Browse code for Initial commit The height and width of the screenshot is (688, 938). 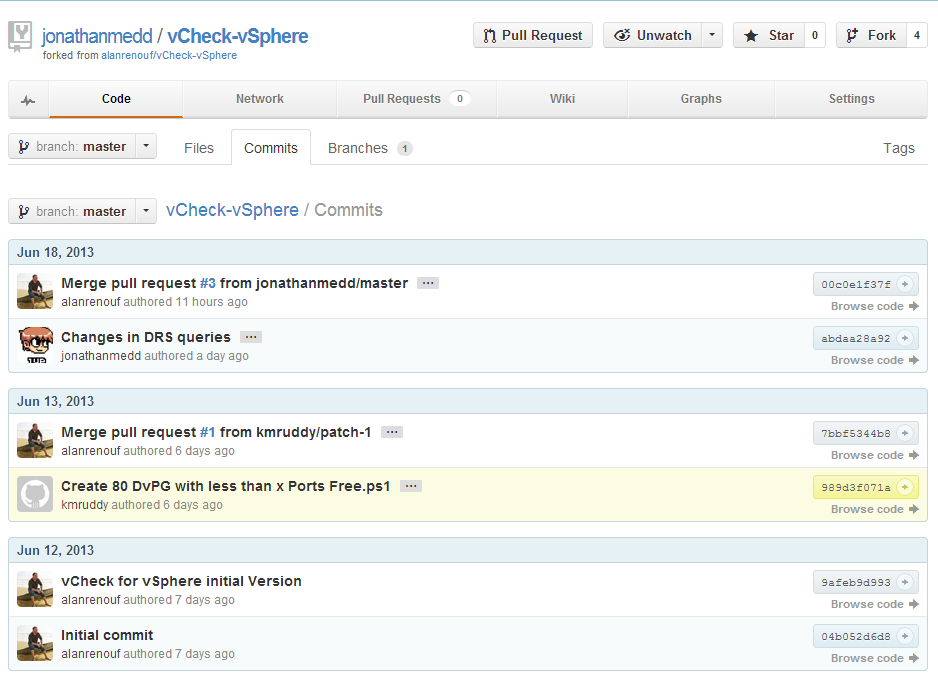(875, 658)
